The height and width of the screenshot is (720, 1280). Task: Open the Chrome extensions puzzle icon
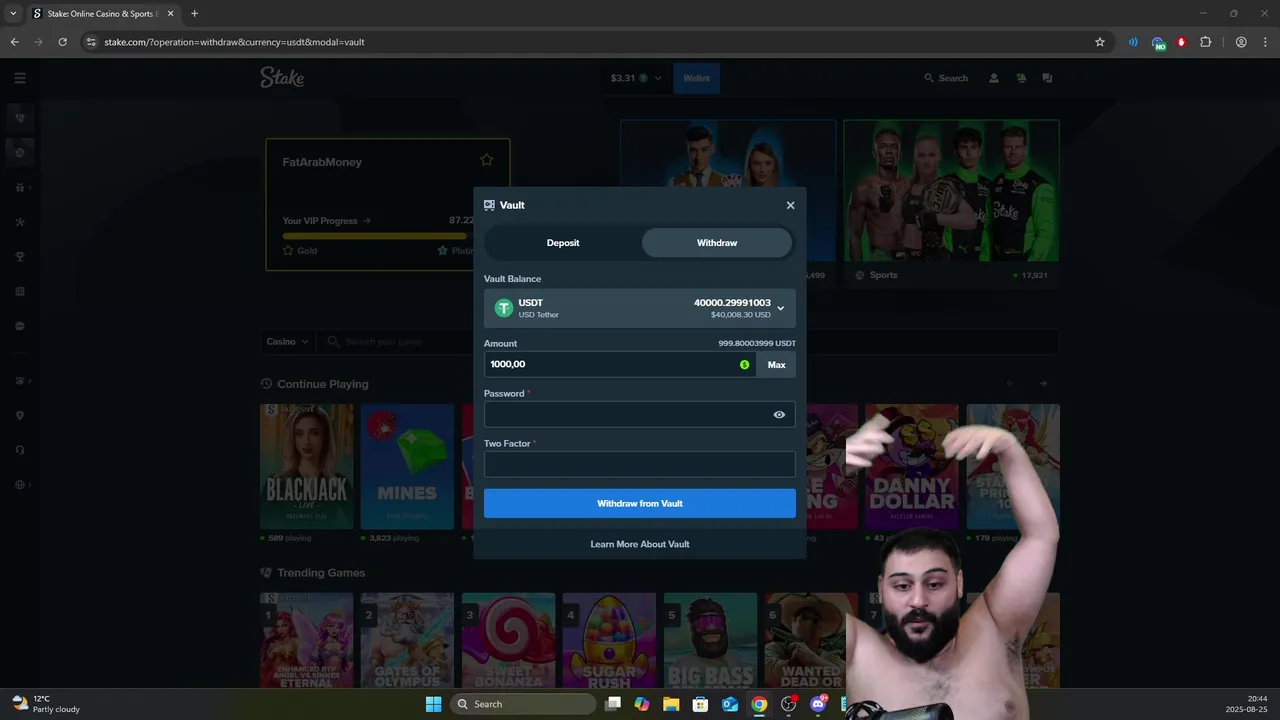tap(1205, 42)
